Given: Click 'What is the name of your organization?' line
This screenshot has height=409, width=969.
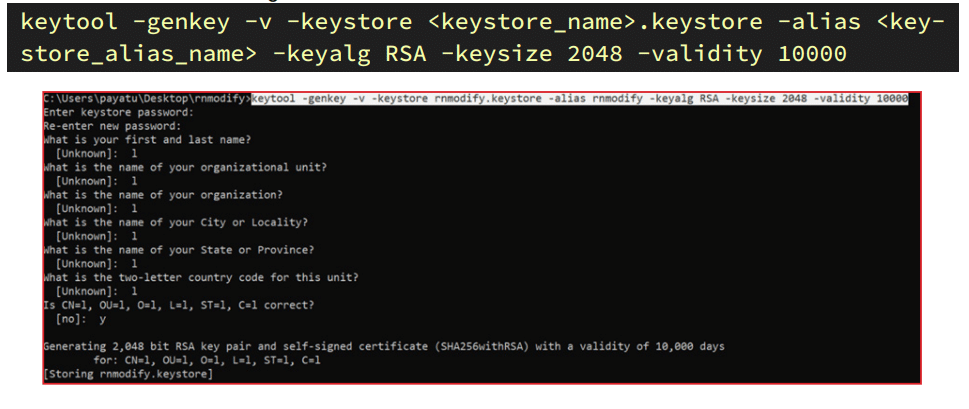Looking at the screenshot, I should pos(163,195).
